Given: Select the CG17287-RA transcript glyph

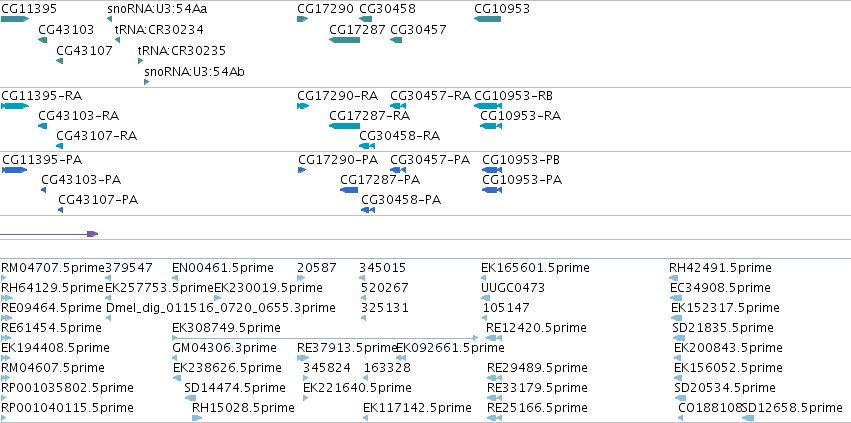Looking at the screenshot, I should (x=345, y=126).
